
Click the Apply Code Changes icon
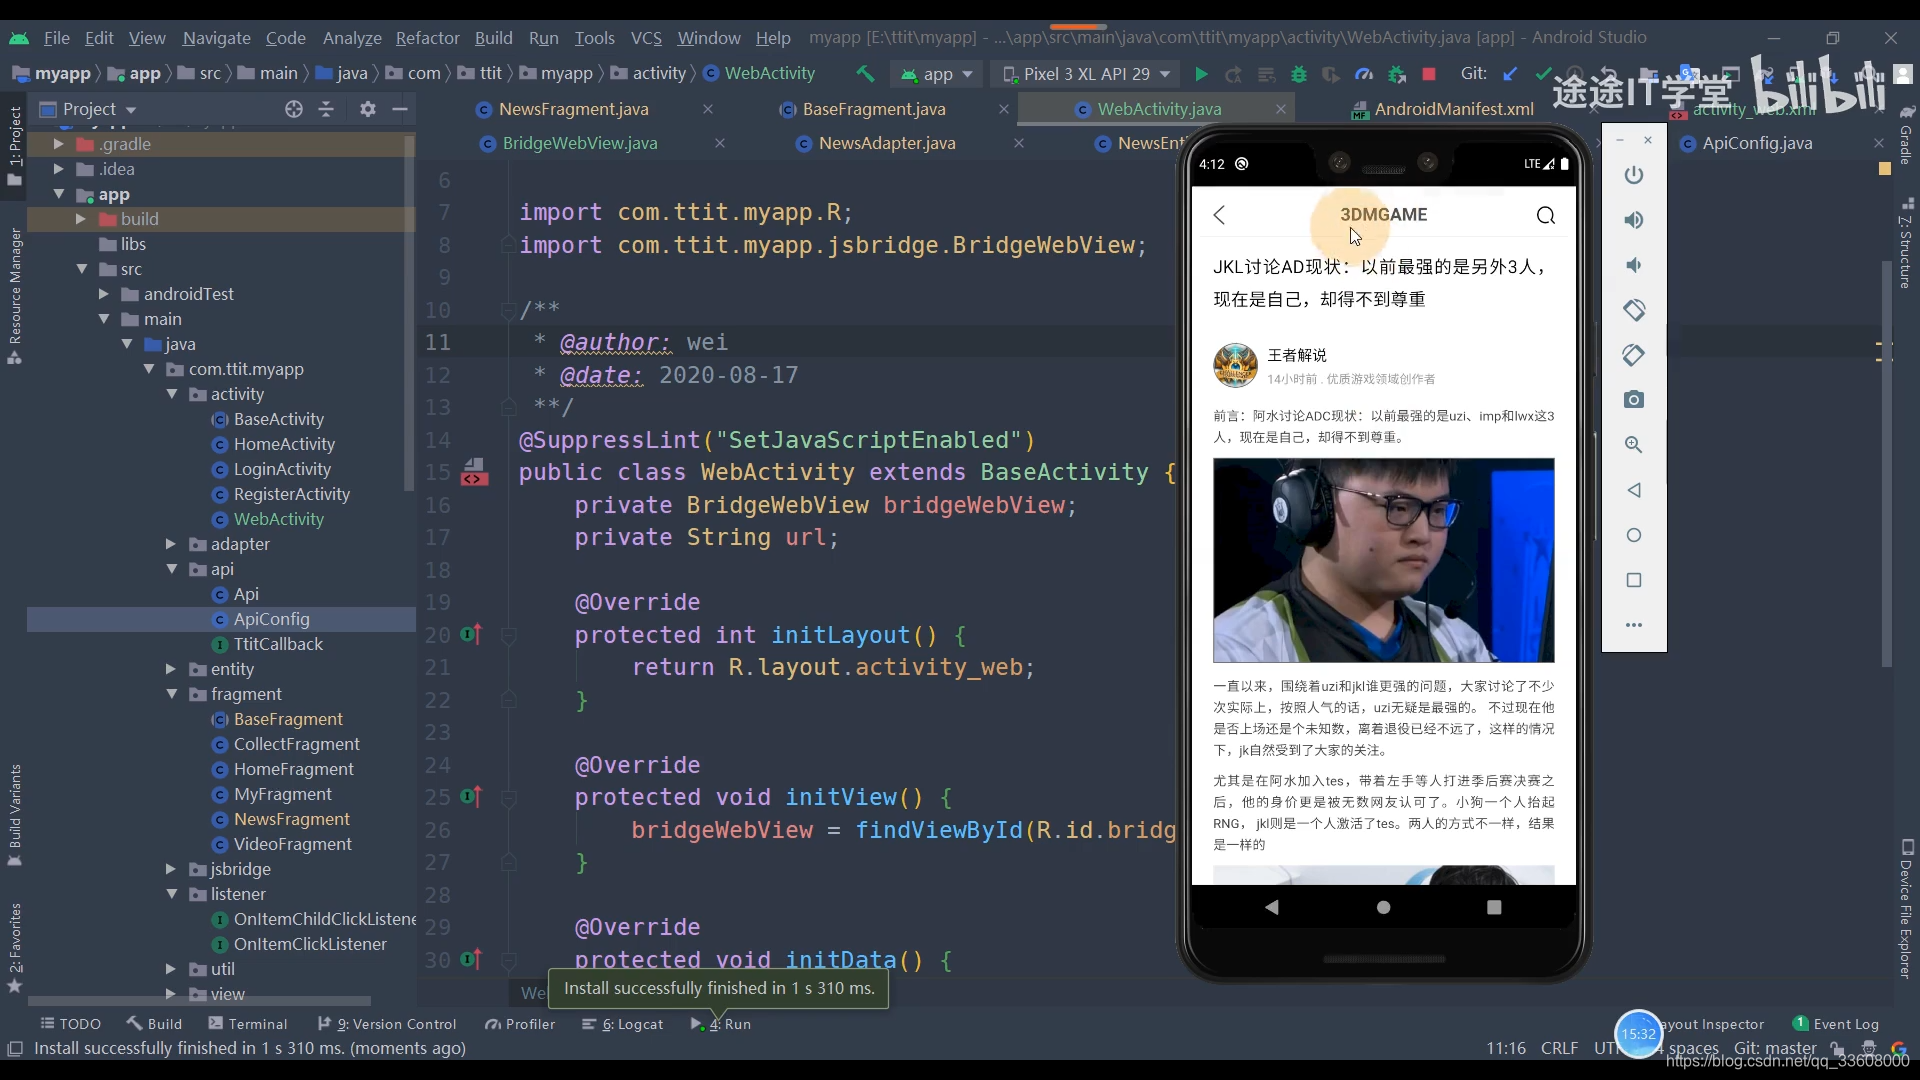pyautogui.click(x=1266, y=74)
